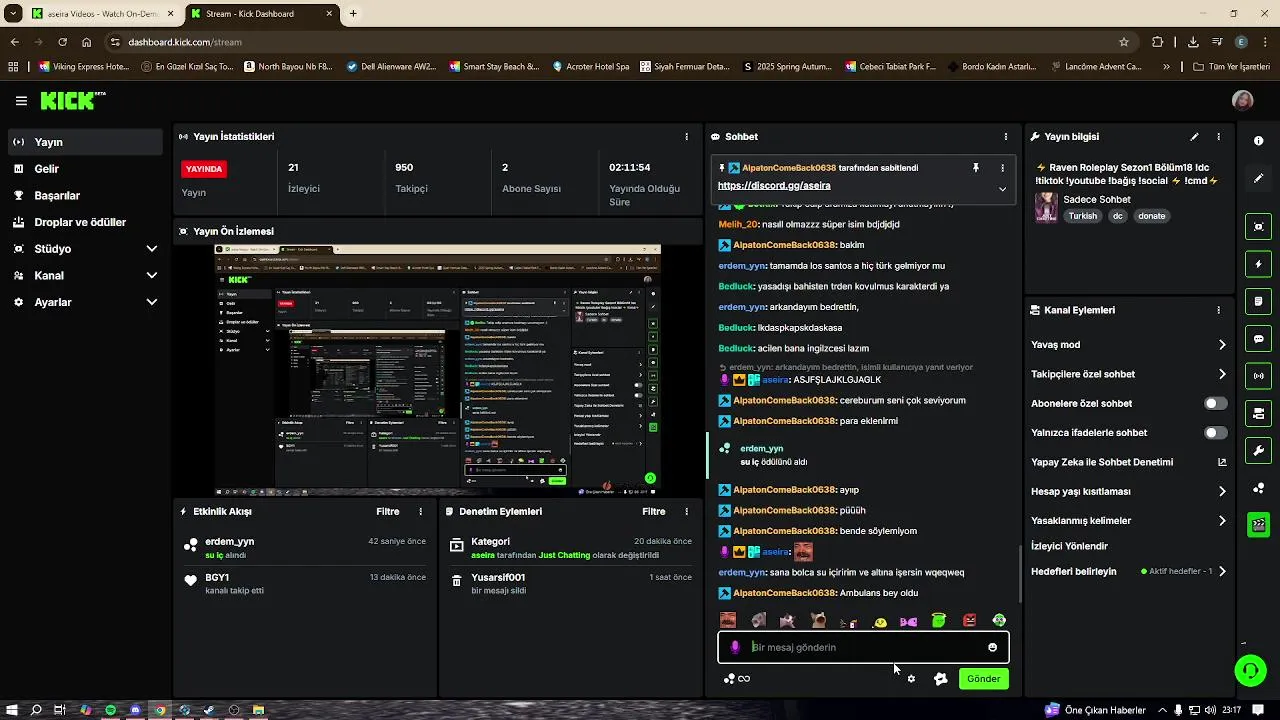Click the green clapperboard icon in right toolbar
Screen dimensions: 1280x720
click(x=1258, y=525)
